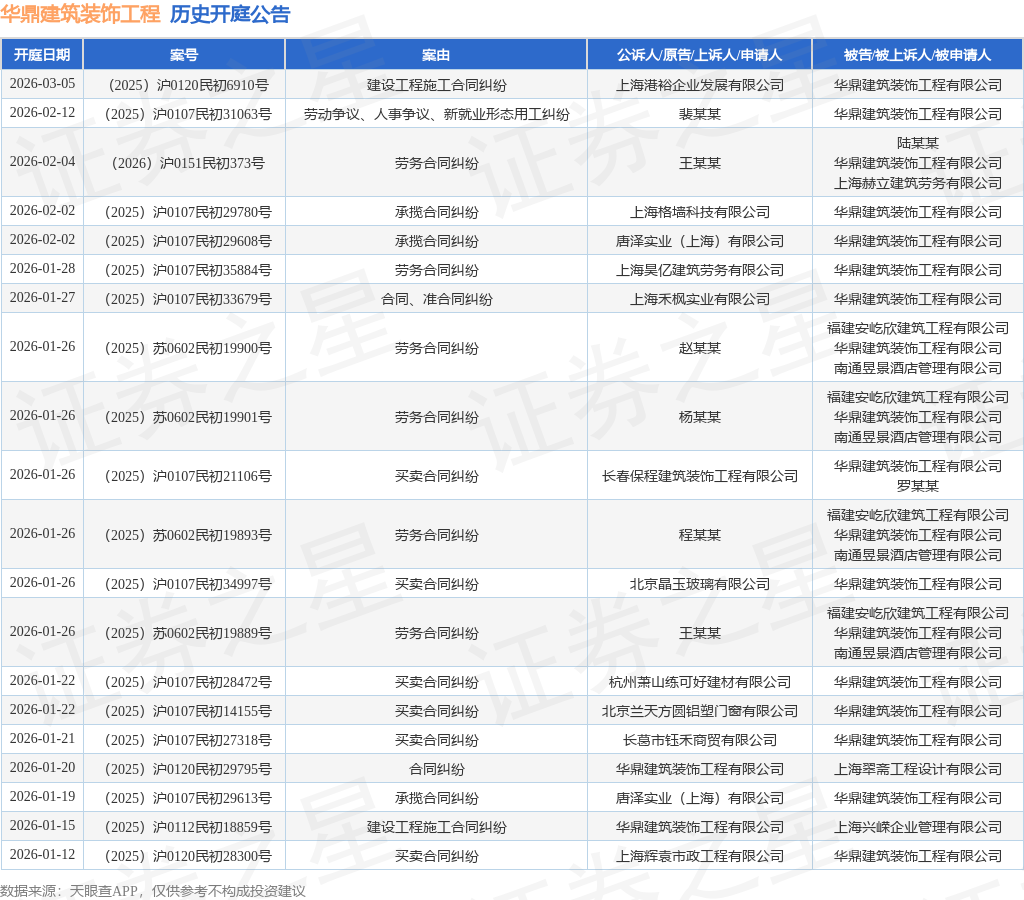This screenshot has height=900, width=1024.
Task: Select case number 沪0107民初28472号
Action: click(189, 682)
